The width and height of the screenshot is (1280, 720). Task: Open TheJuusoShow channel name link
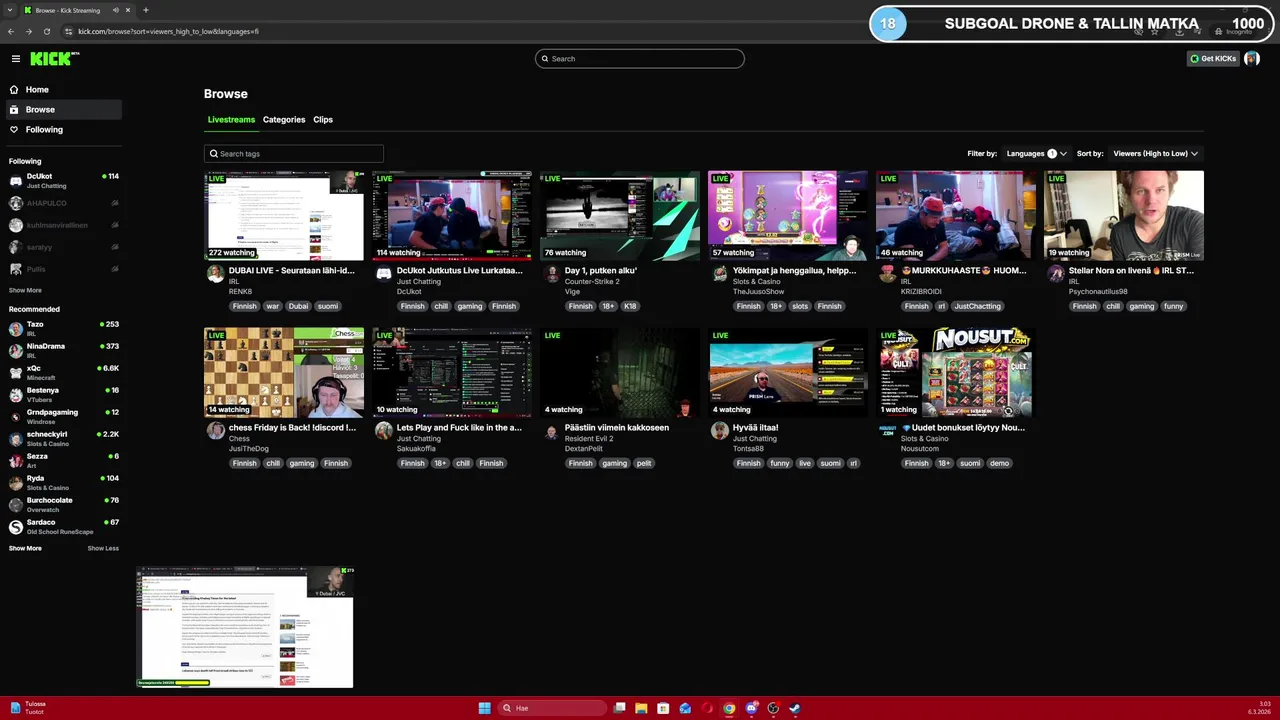[758, 292]
